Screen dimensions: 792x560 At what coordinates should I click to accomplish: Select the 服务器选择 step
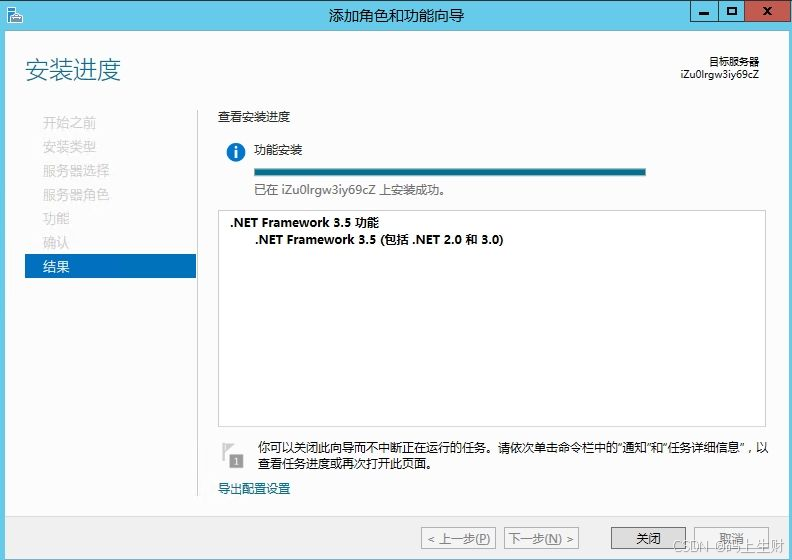click(76, 170)
